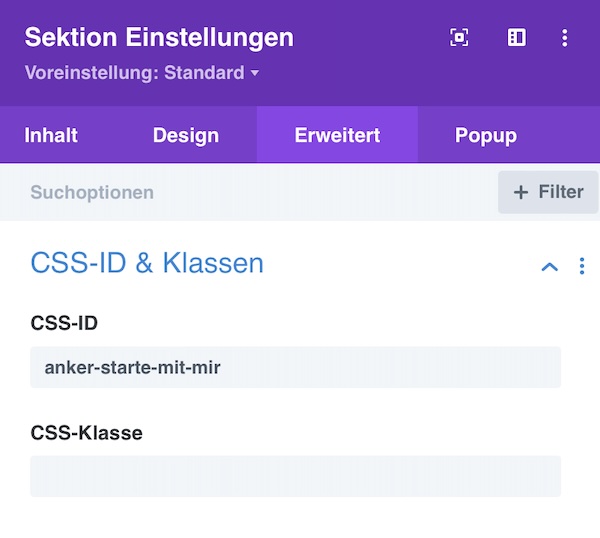Switch to the Inhalt tab
This screenshot has width=600, height=538.
point(51,135)
